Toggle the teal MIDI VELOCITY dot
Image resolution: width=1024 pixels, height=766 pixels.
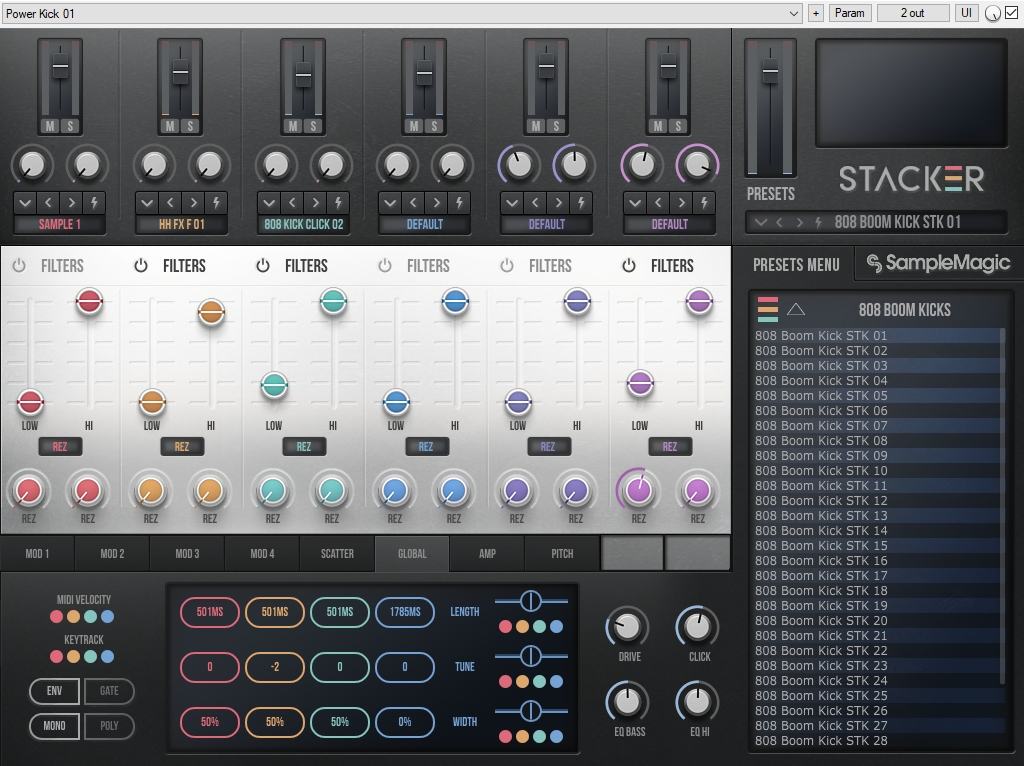(x=91, y=616)
